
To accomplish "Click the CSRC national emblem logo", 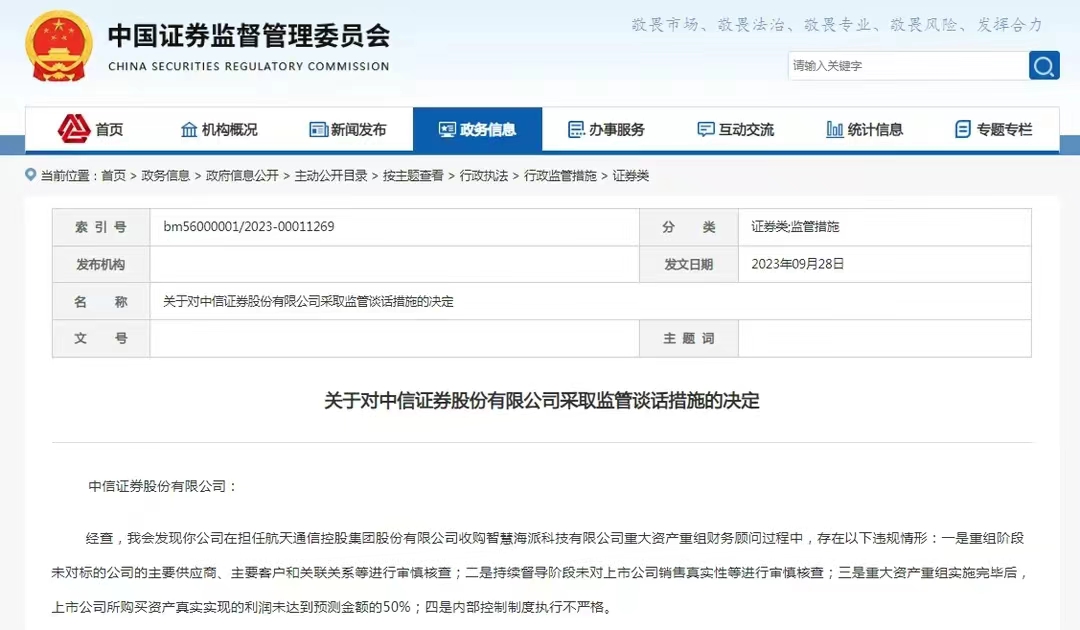I will pos(58,44).
